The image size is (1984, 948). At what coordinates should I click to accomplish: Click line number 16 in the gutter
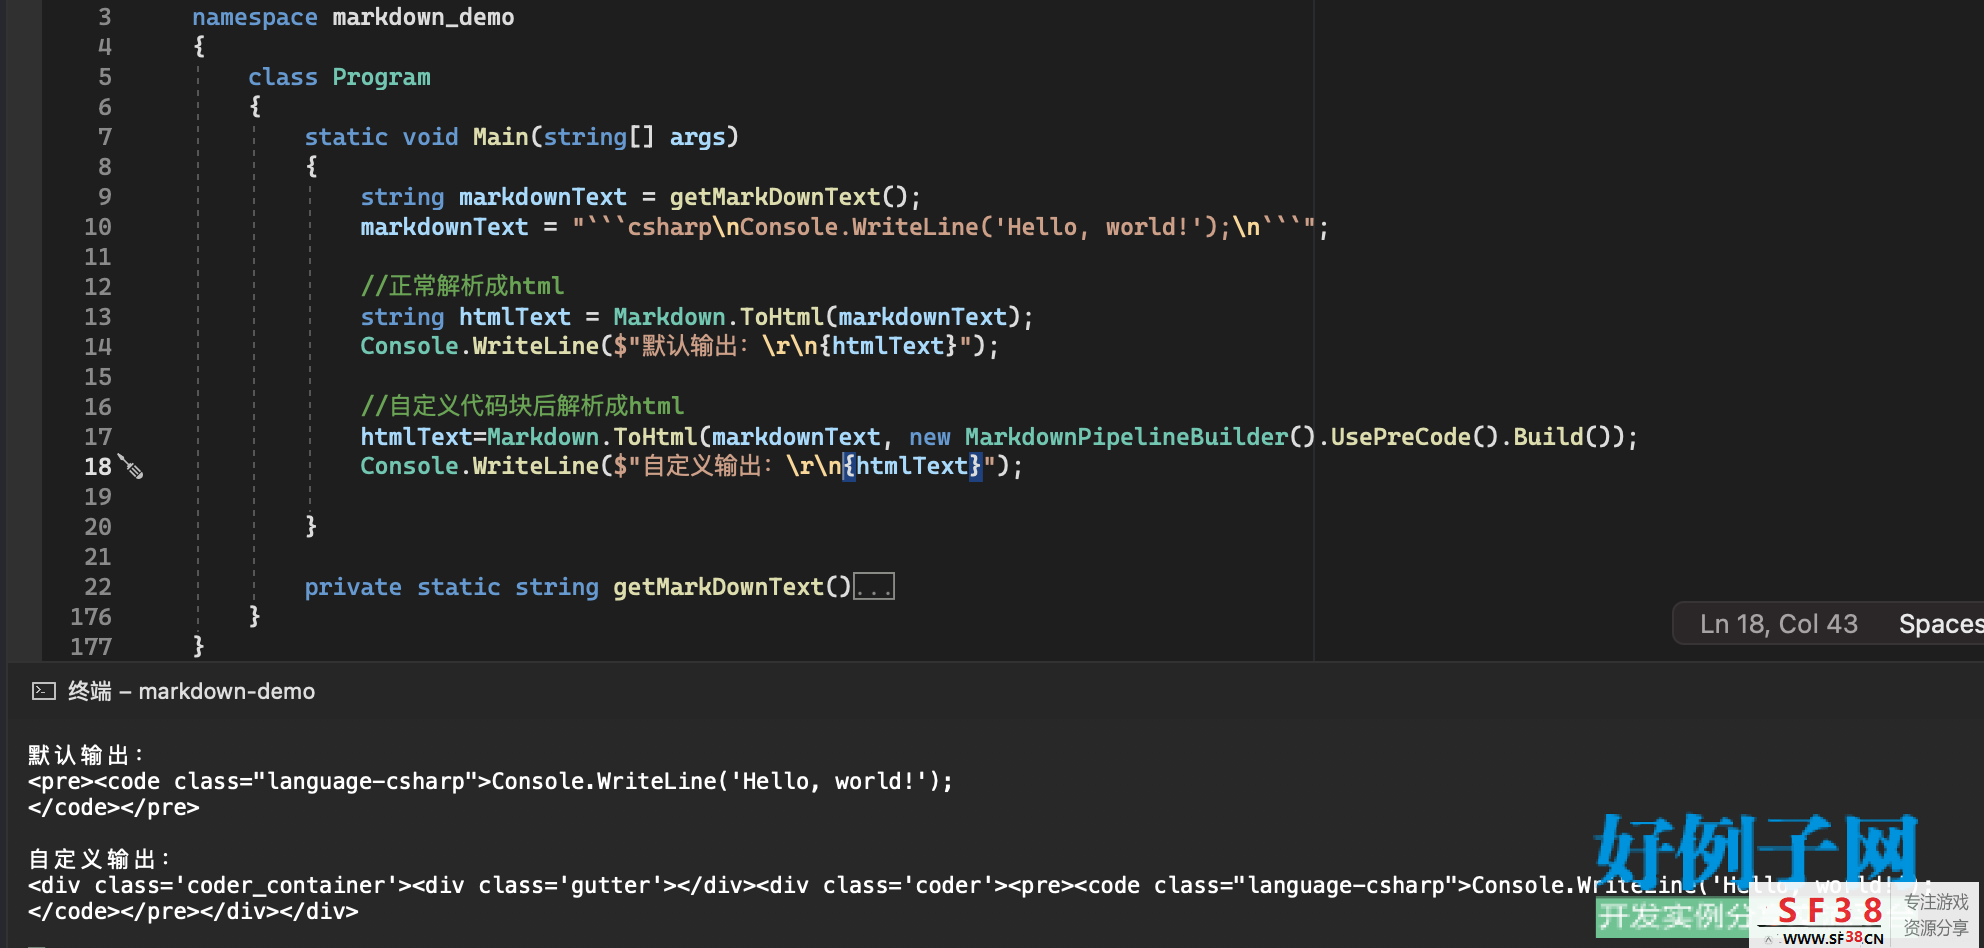tap(98, 407)
